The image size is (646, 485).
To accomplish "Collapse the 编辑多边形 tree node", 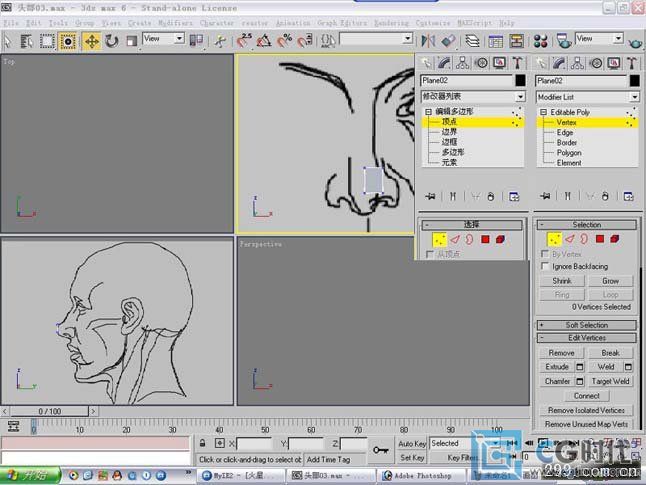I will click(428, 112).
